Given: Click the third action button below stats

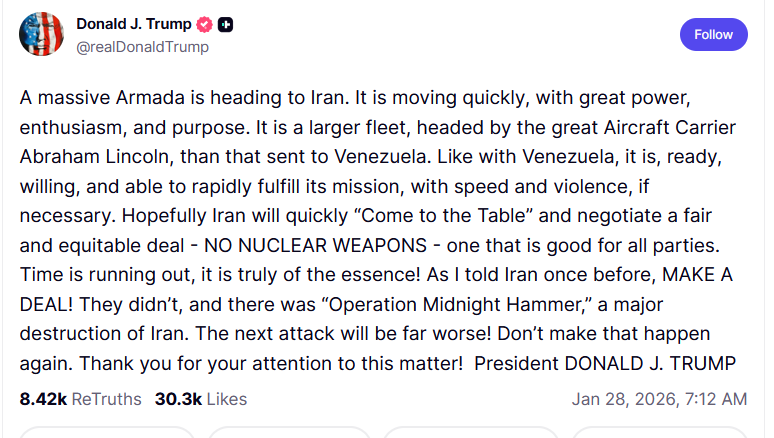Looking at the screenshot, I should [467, 432].
